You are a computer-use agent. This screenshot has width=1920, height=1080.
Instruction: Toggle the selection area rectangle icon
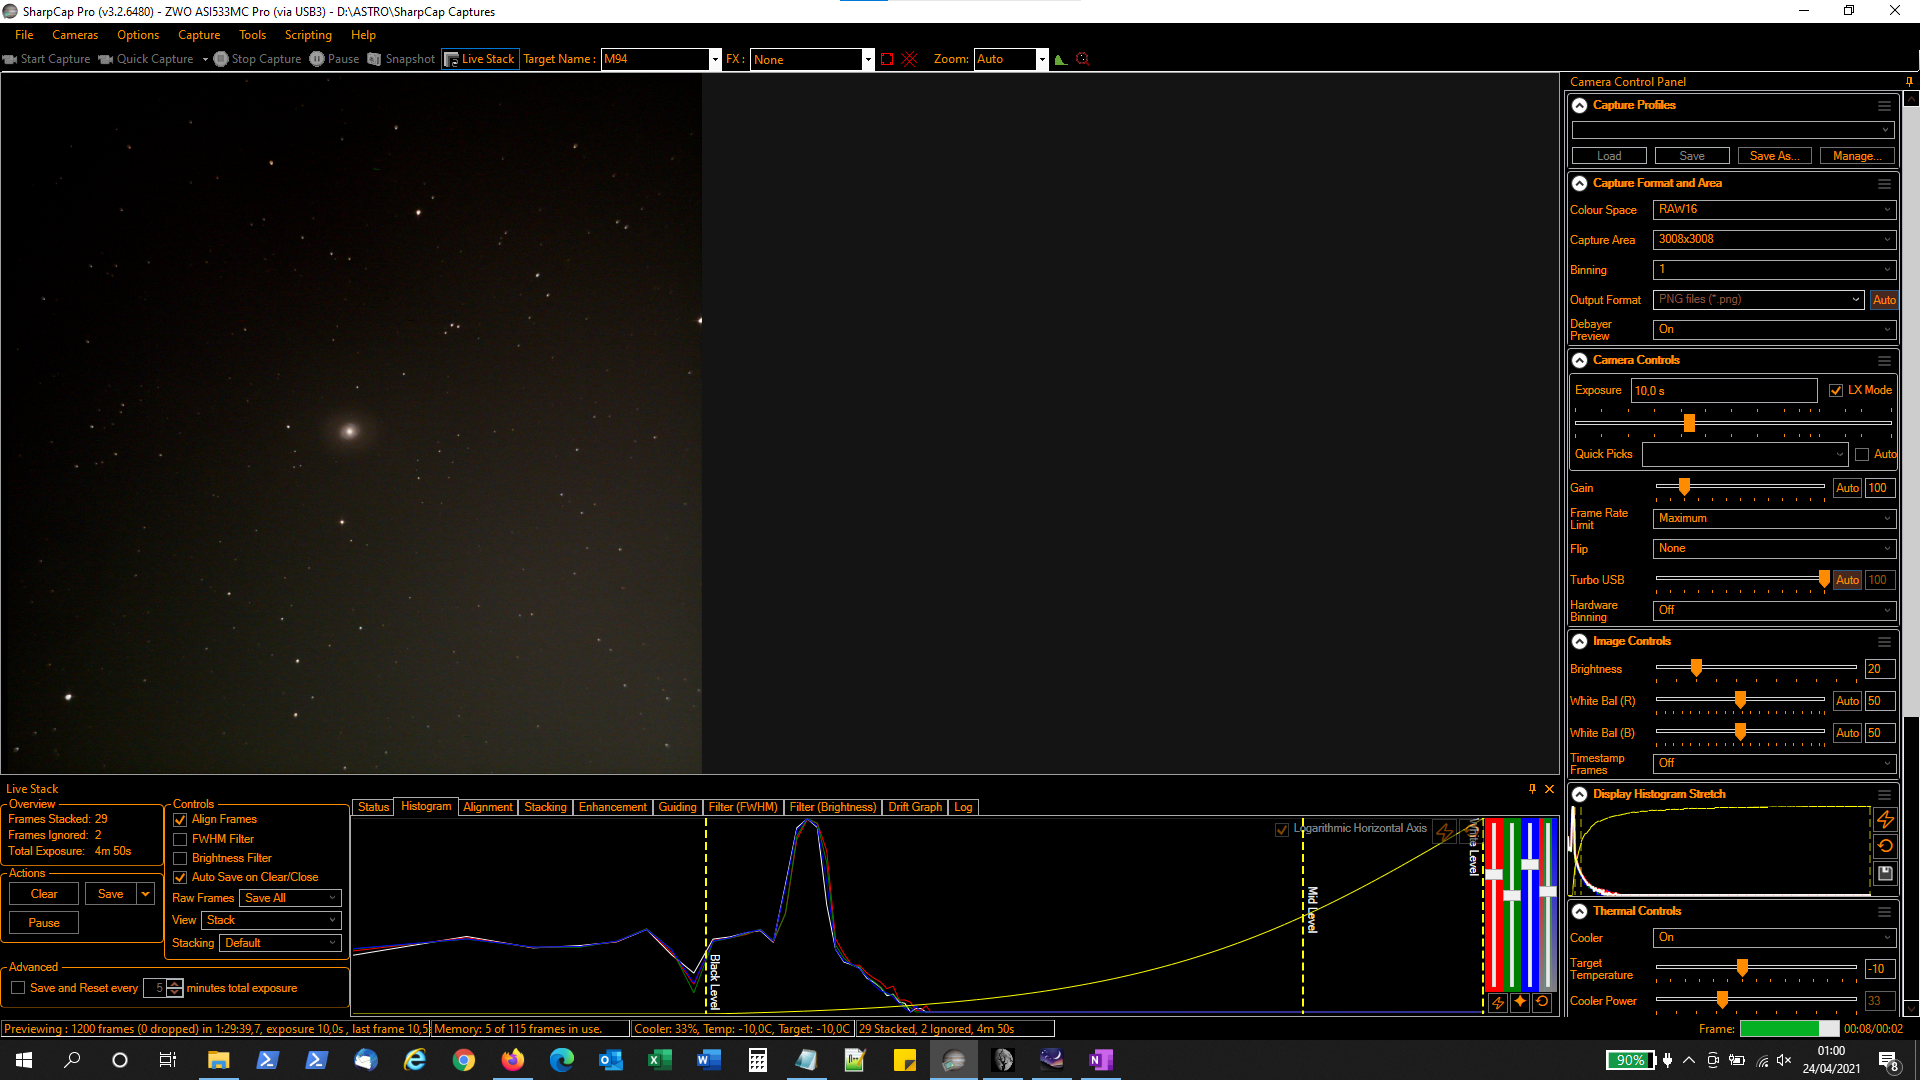click(887, 59)
